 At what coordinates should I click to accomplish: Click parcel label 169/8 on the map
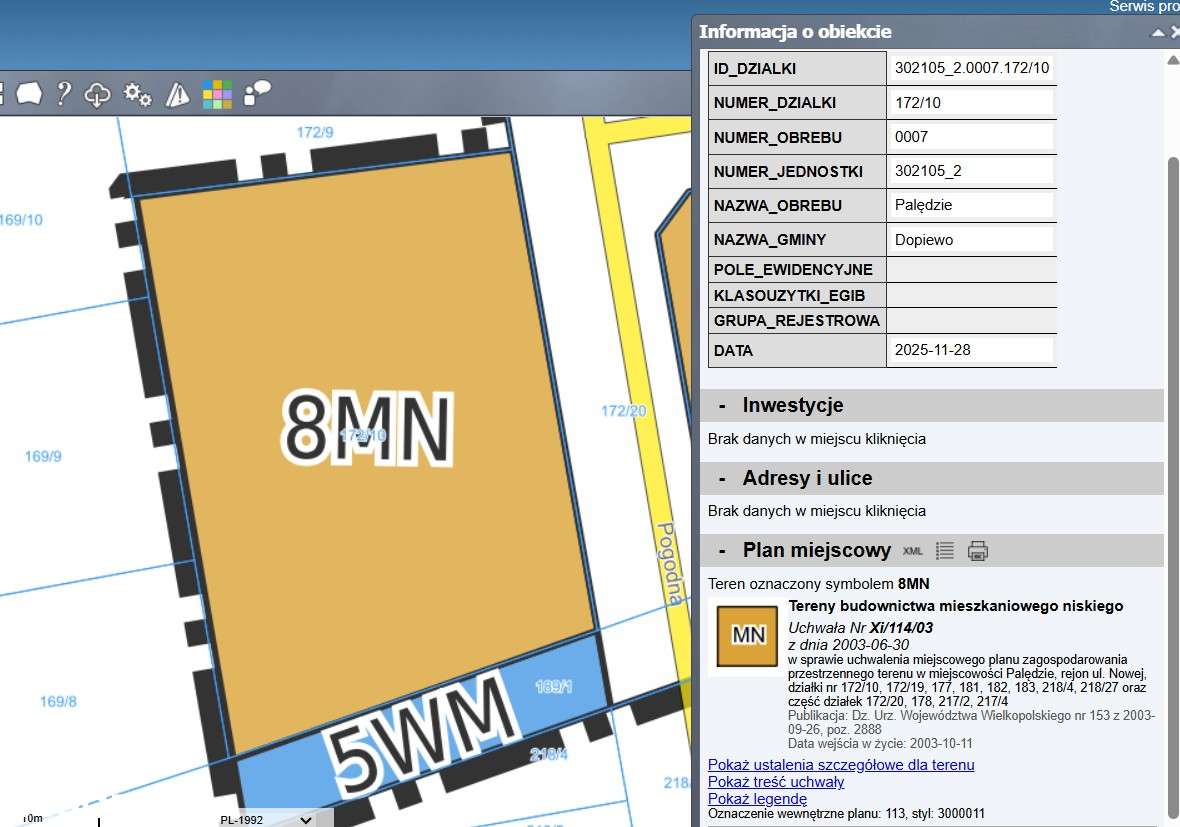point(58,701)
